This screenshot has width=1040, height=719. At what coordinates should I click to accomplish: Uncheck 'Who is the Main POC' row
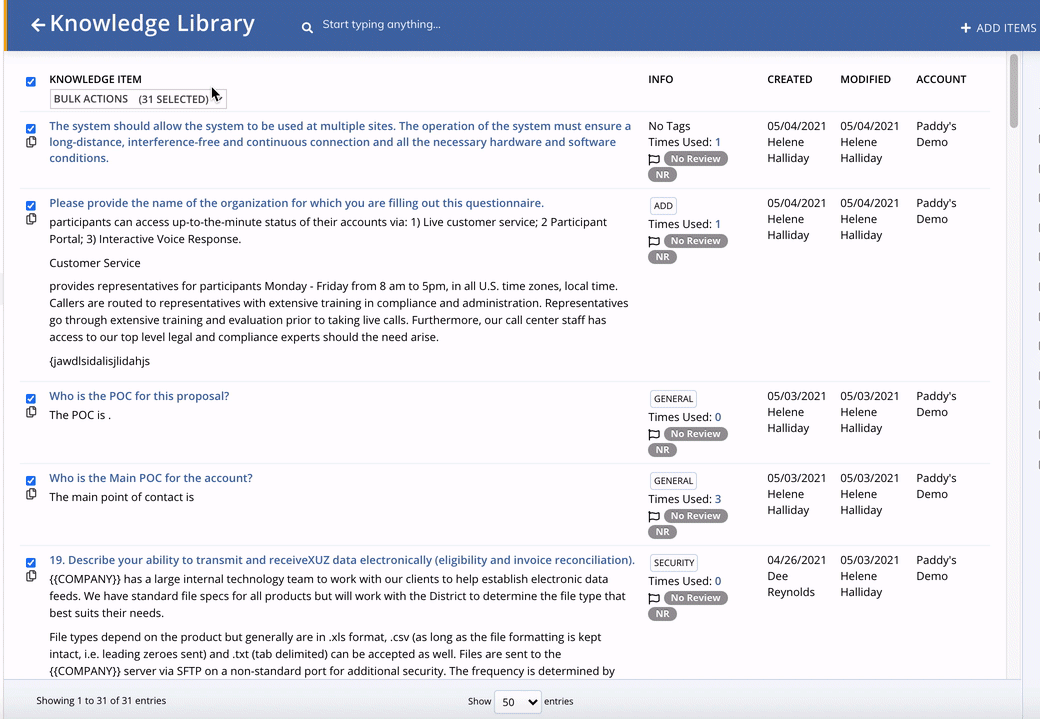click(x=31, y=481)
